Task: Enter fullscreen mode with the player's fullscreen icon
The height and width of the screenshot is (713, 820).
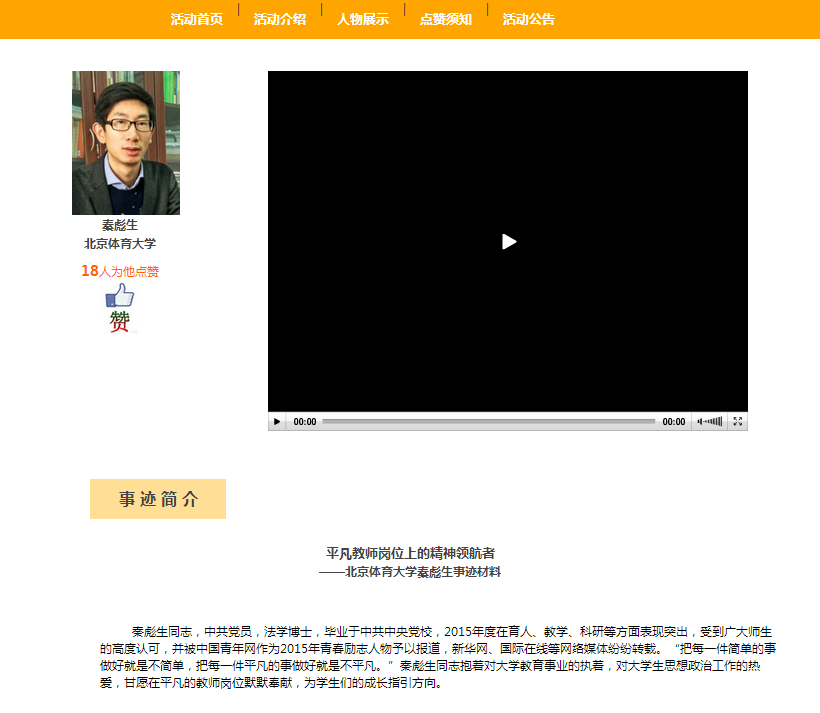Action: coord(737,421)
